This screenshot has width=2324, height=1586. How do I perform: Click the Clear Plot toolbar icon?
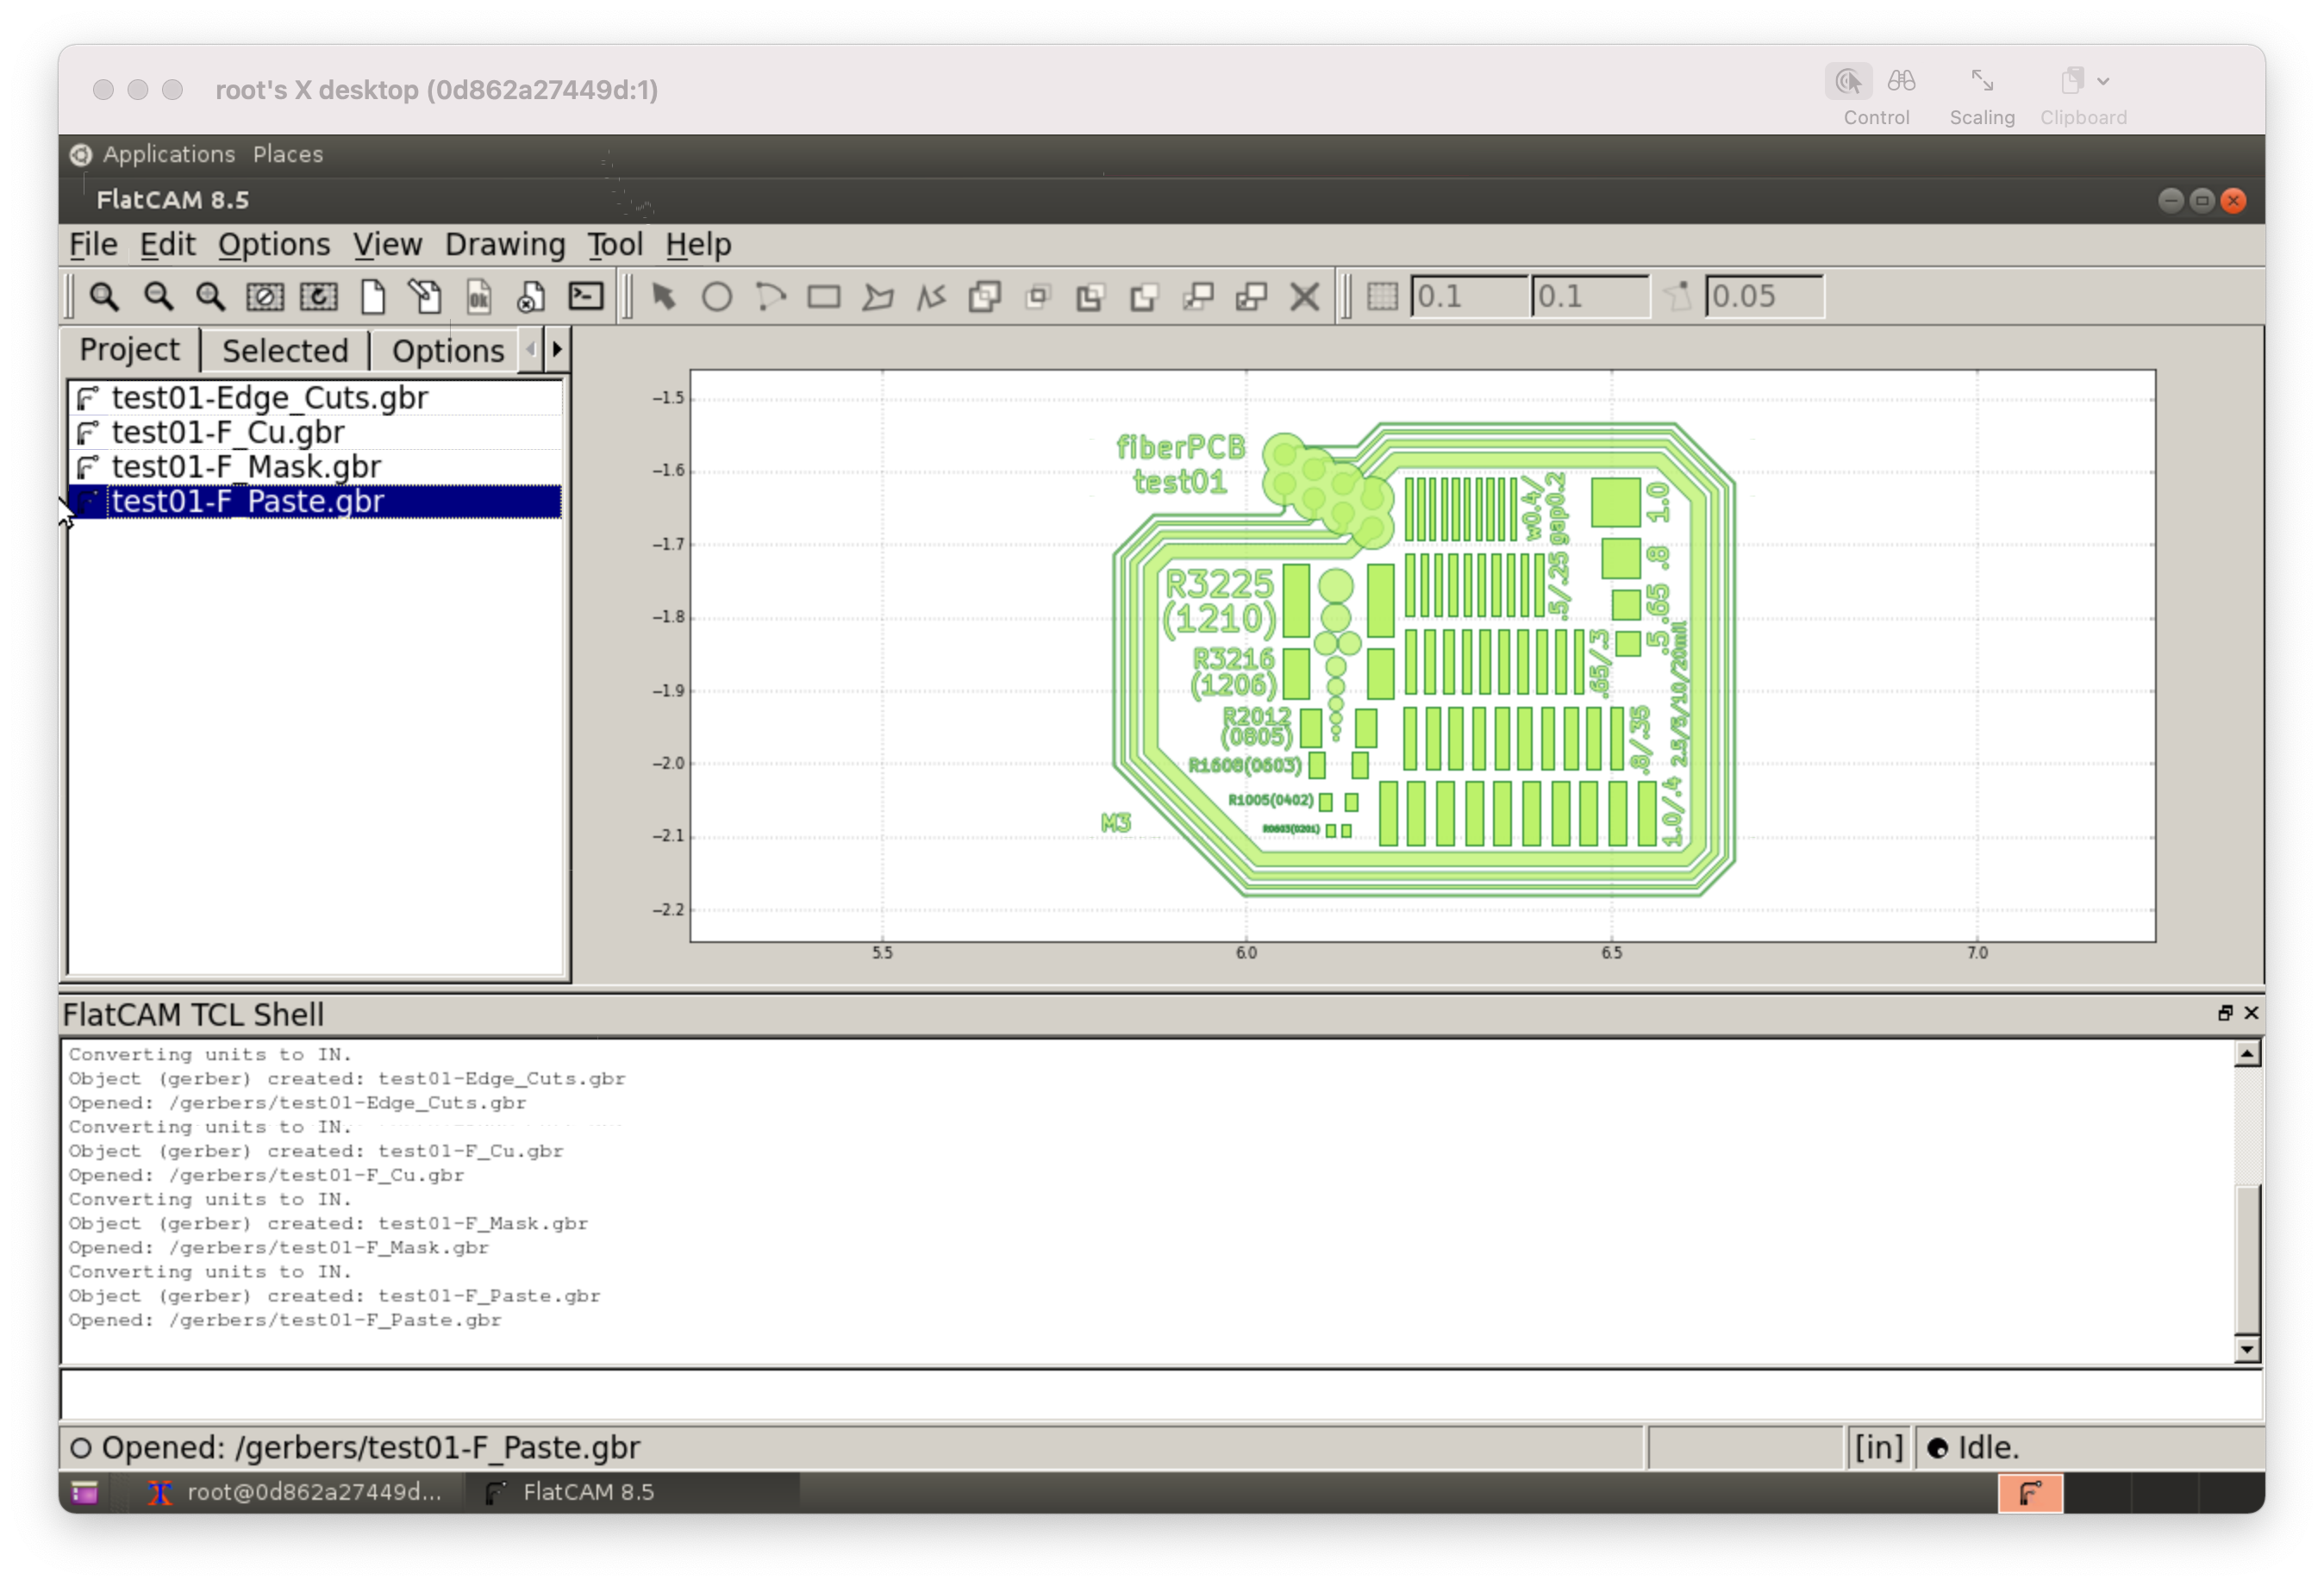[x=265, y=297]
